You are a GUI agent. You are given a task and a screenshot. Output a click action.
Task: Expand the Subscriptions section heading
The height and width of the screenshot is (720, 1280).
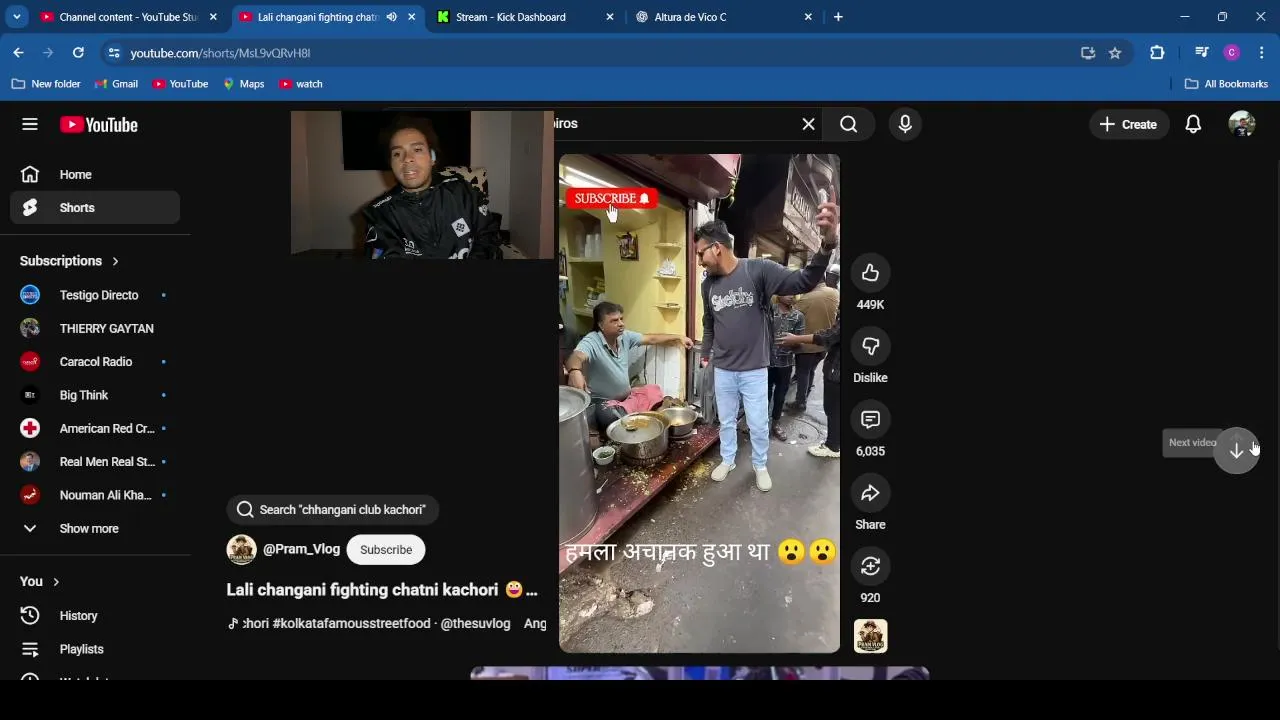tap(69, 261)
